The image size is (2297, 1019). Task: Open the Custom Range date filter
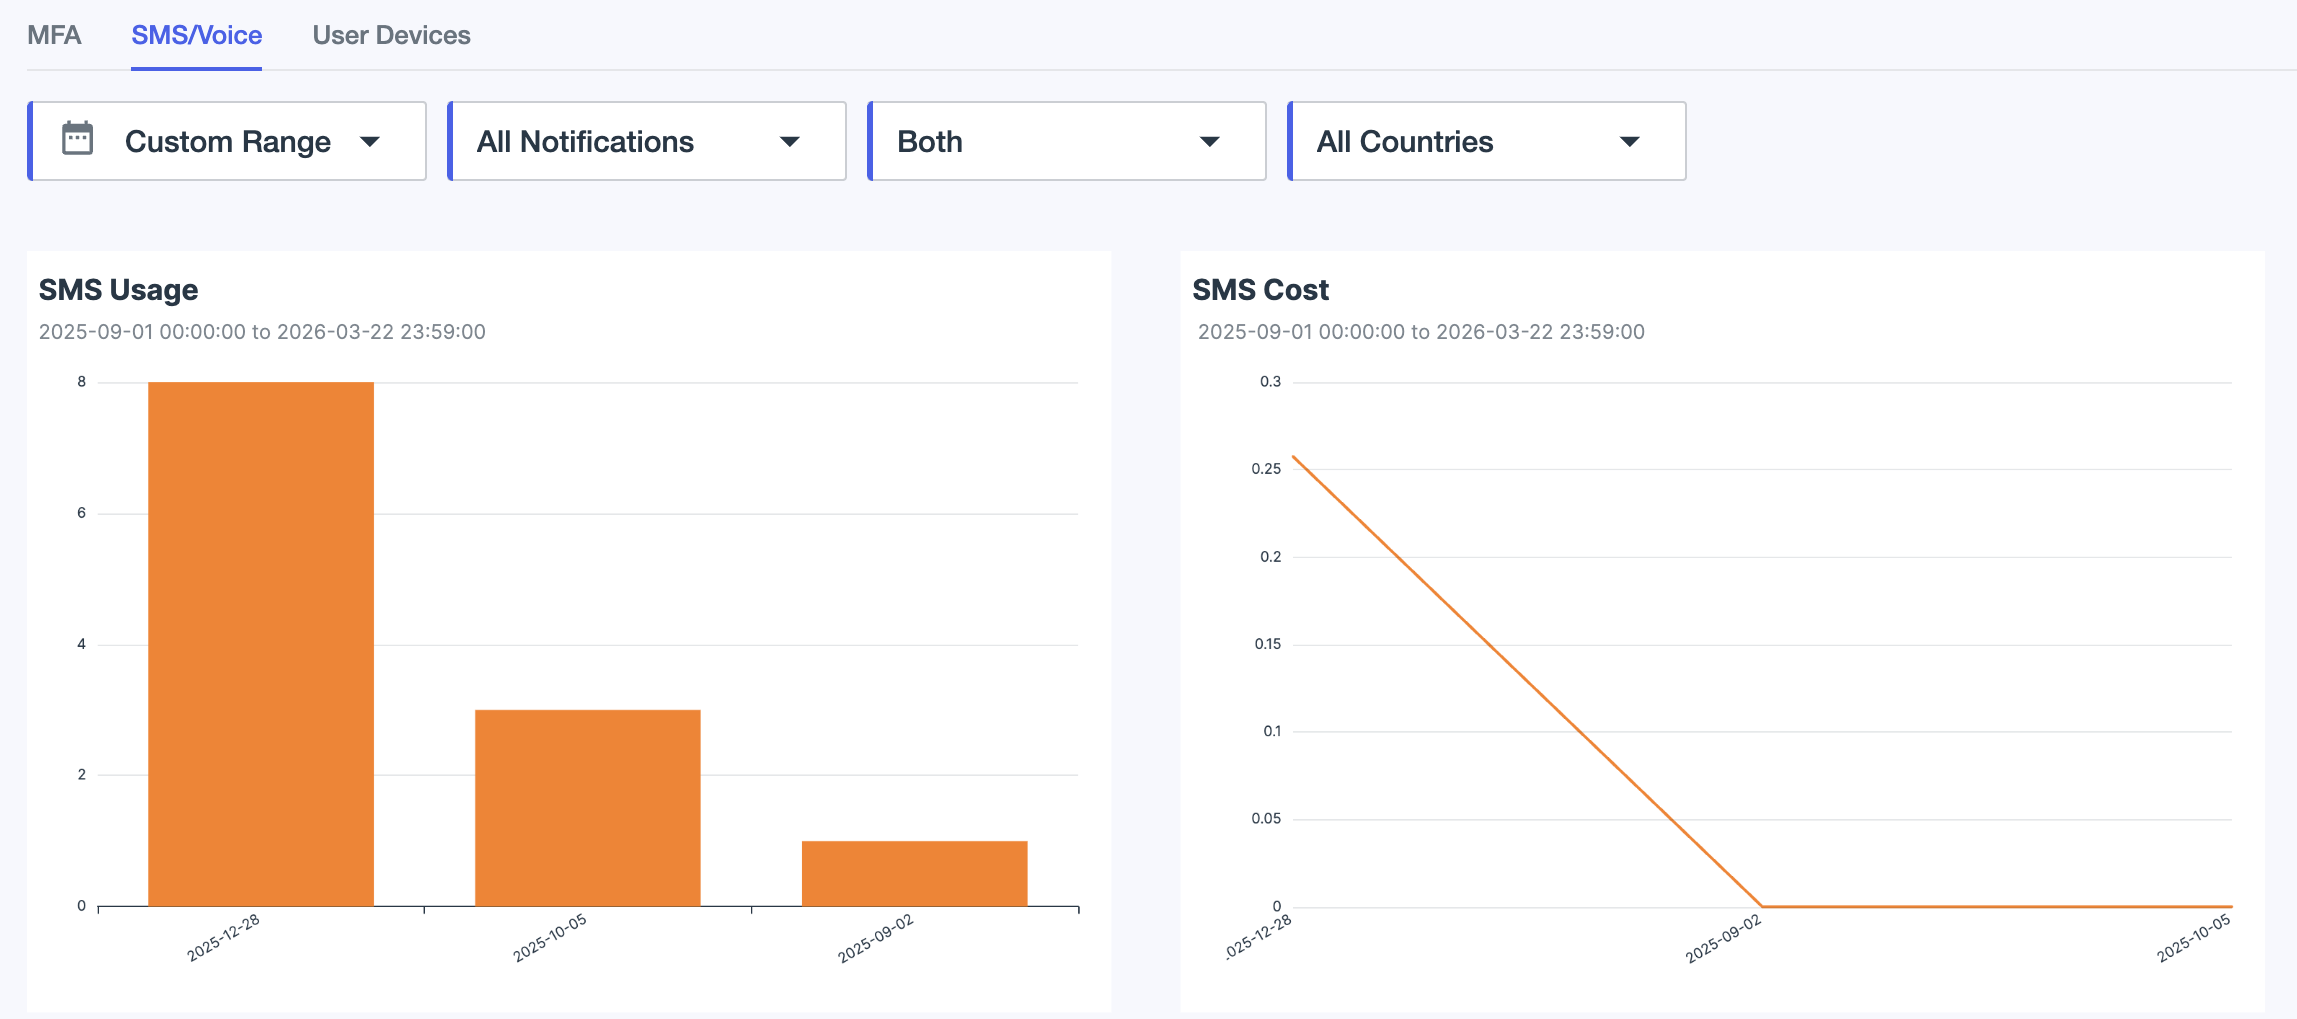click(x=228, y=140)
